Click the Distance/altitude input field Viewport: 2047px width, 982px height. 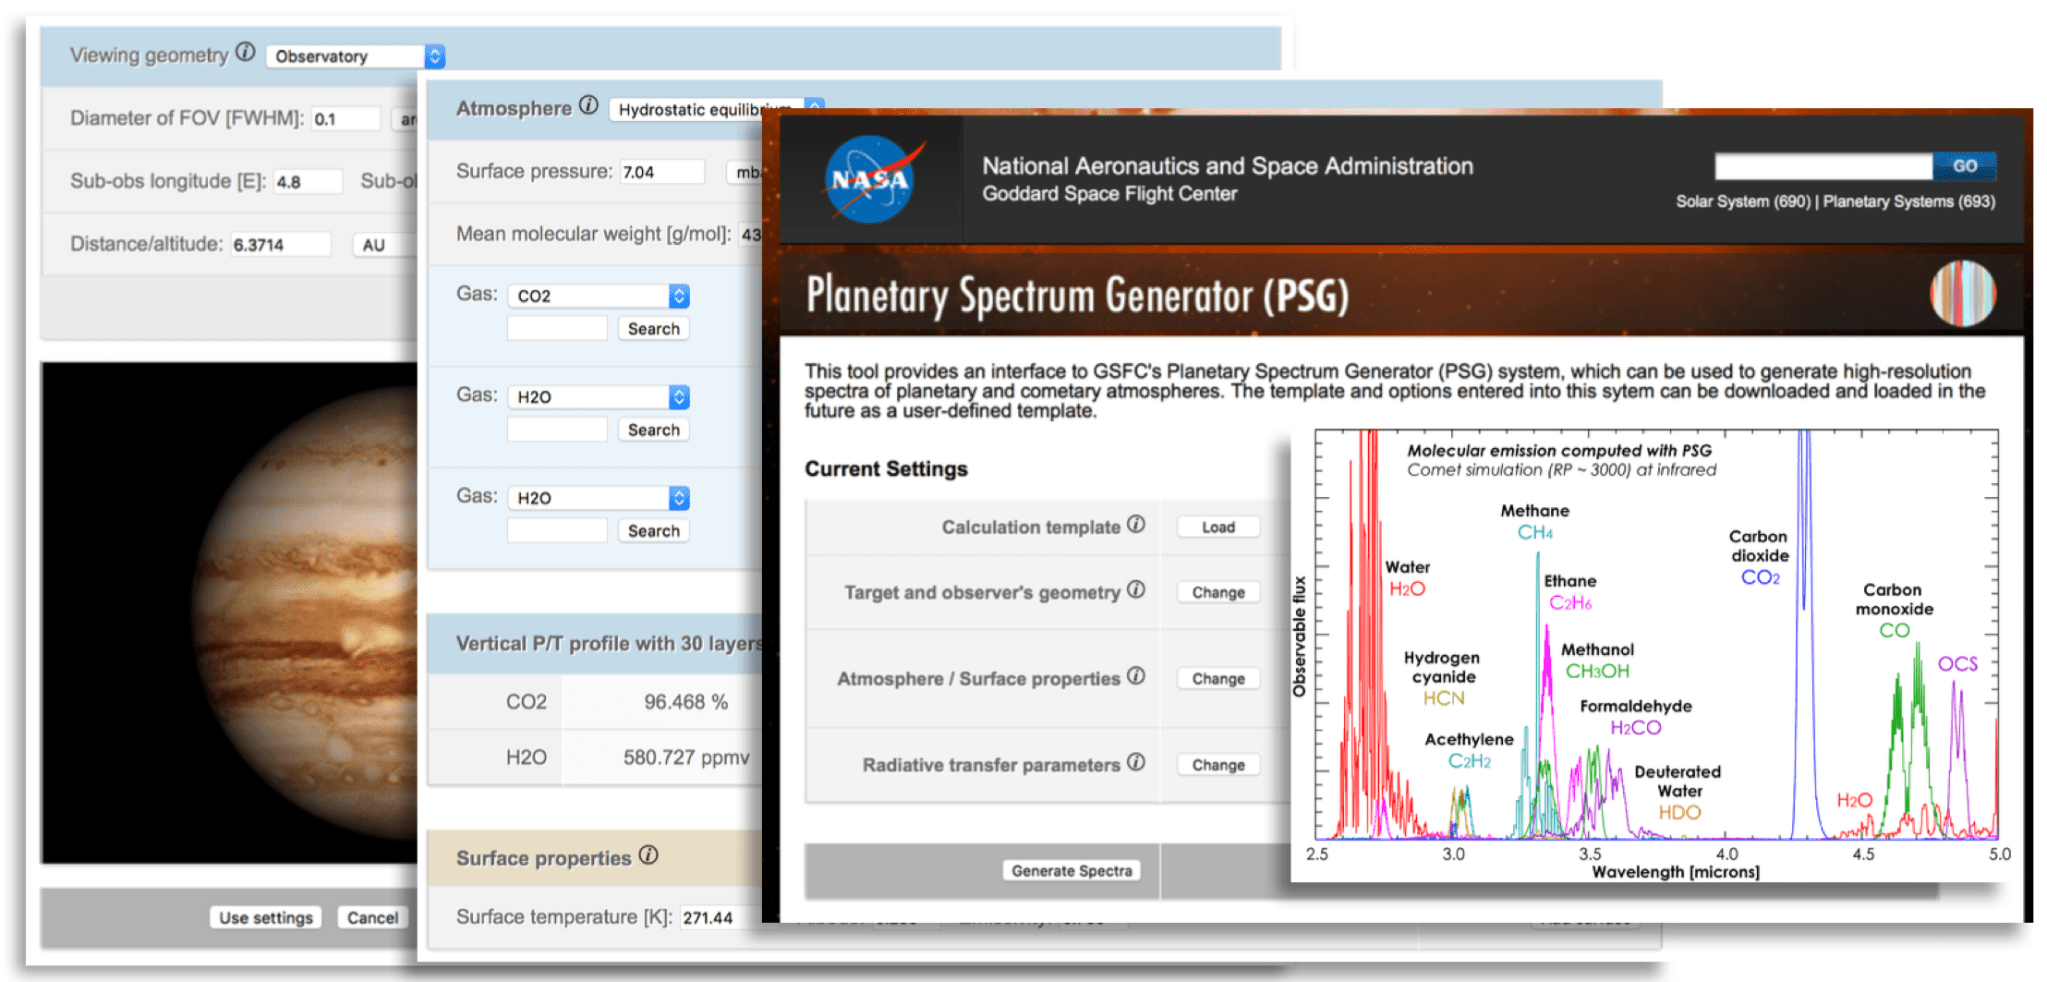coord(281,245)
